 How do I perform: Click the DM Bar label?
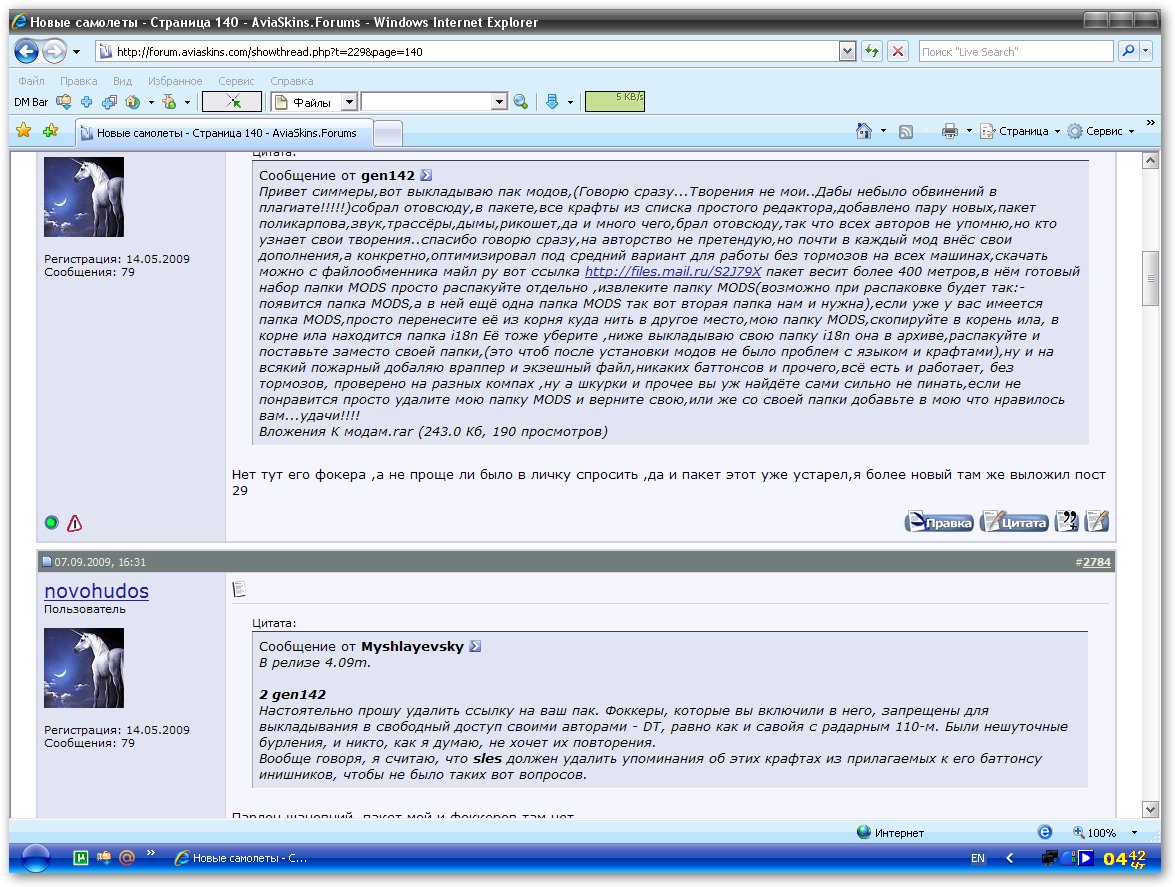point(31,102)
